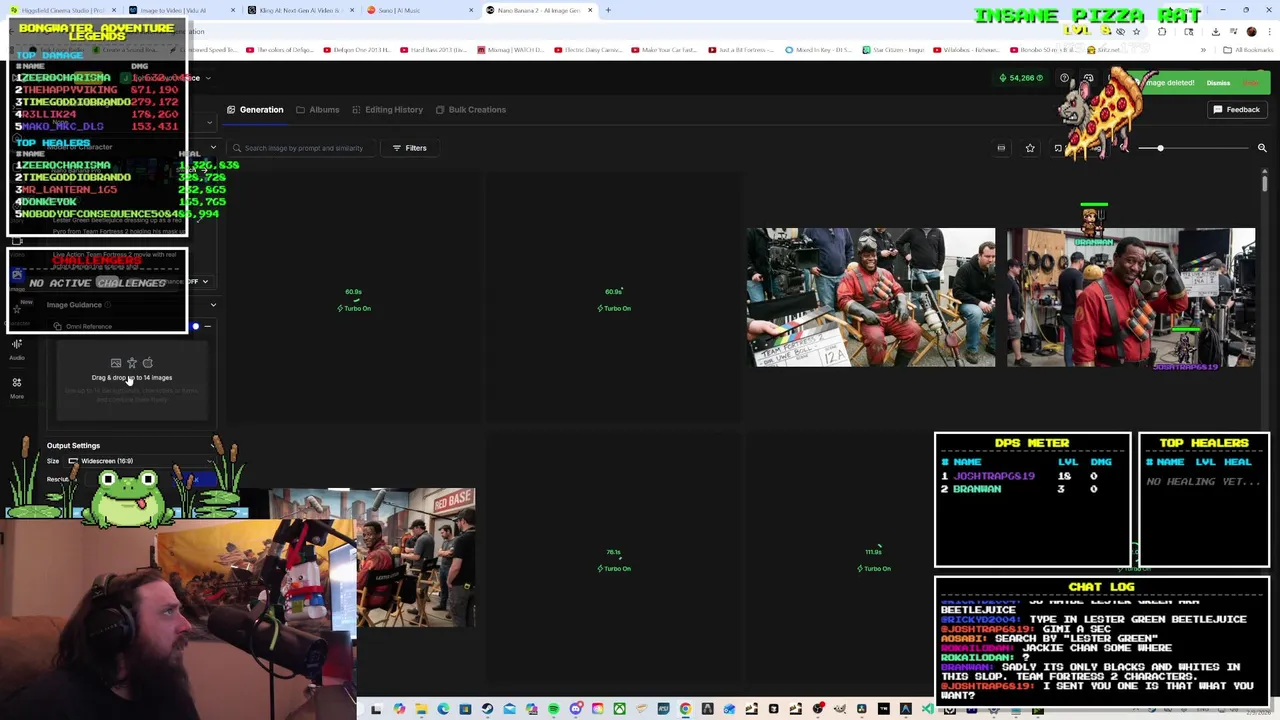The width and height of the screenshot is (1280, 720).
Task: Open a new browser tab
Action: pyautogui.click(x=608, y=10)
